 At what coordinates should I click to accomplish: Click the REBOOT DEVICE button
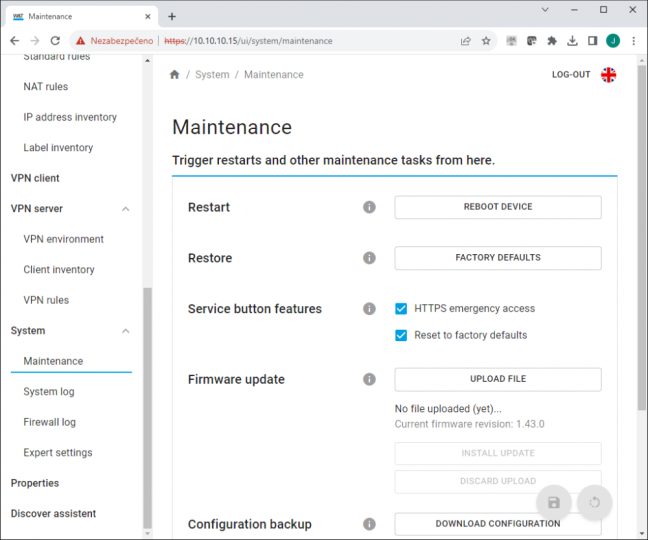coord(498,207)
